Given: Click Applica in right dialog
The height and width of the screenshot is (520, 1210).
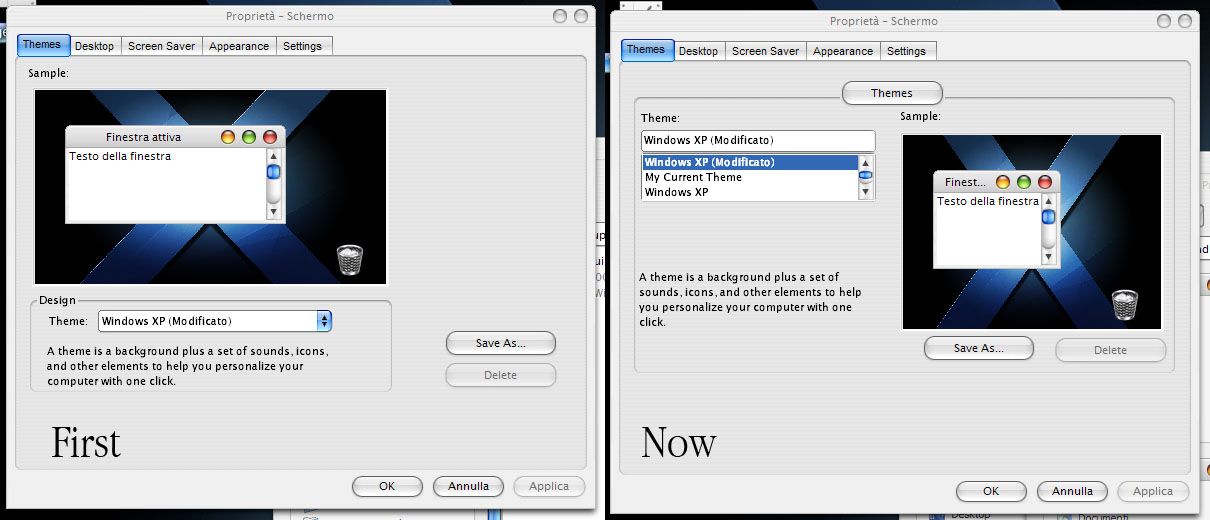Looking at the screenshot, I should [x=1153, y=491].
